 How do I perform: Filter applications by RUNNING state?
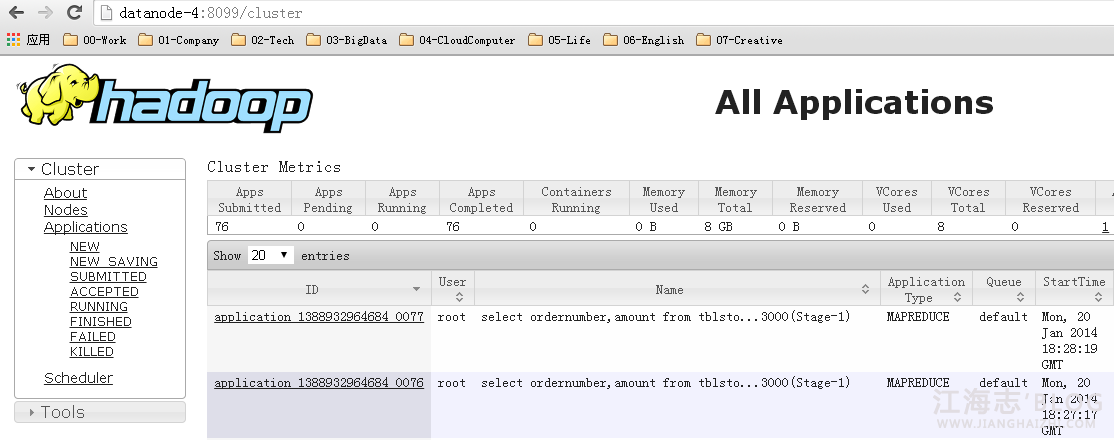click(98, 307)
